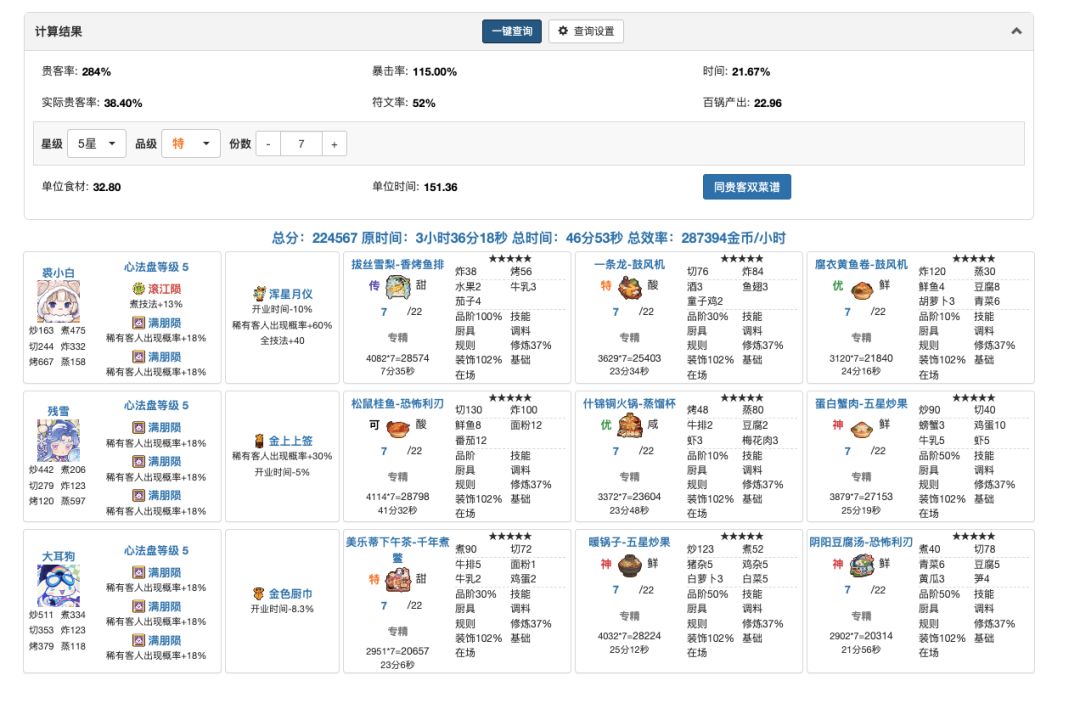The height and width of the screenshot is (703, 1080).
Task: Click 4114*7=28798 score text
Action: tap(397, 496)
